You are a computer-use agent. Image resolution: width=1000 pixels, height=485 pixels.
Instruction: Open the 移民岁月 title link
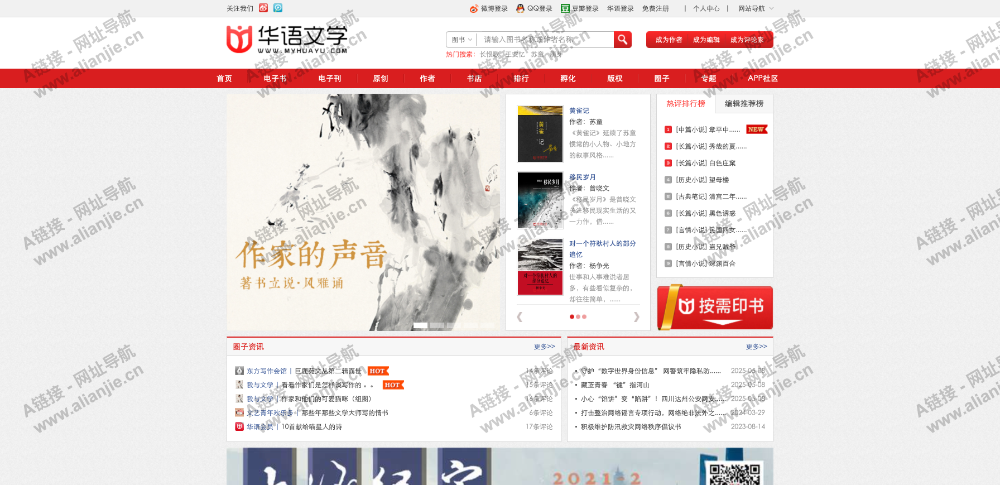(583, 177)
